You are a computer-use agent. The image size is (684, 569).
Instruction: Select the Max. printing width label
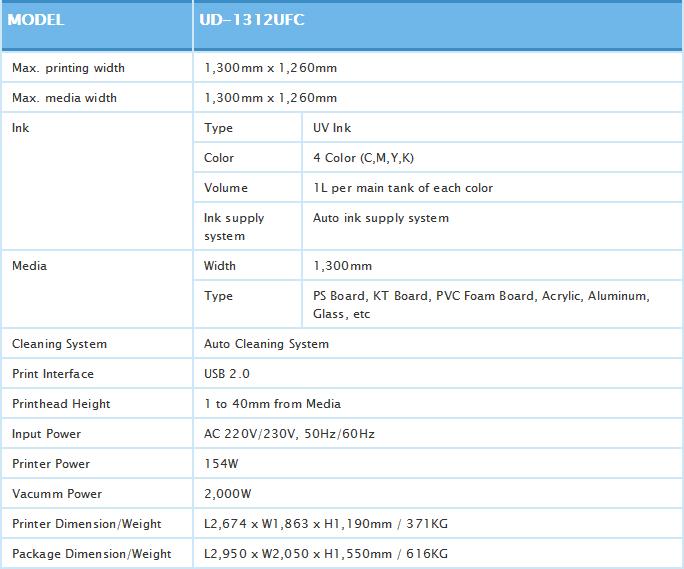tap(68, 68)
